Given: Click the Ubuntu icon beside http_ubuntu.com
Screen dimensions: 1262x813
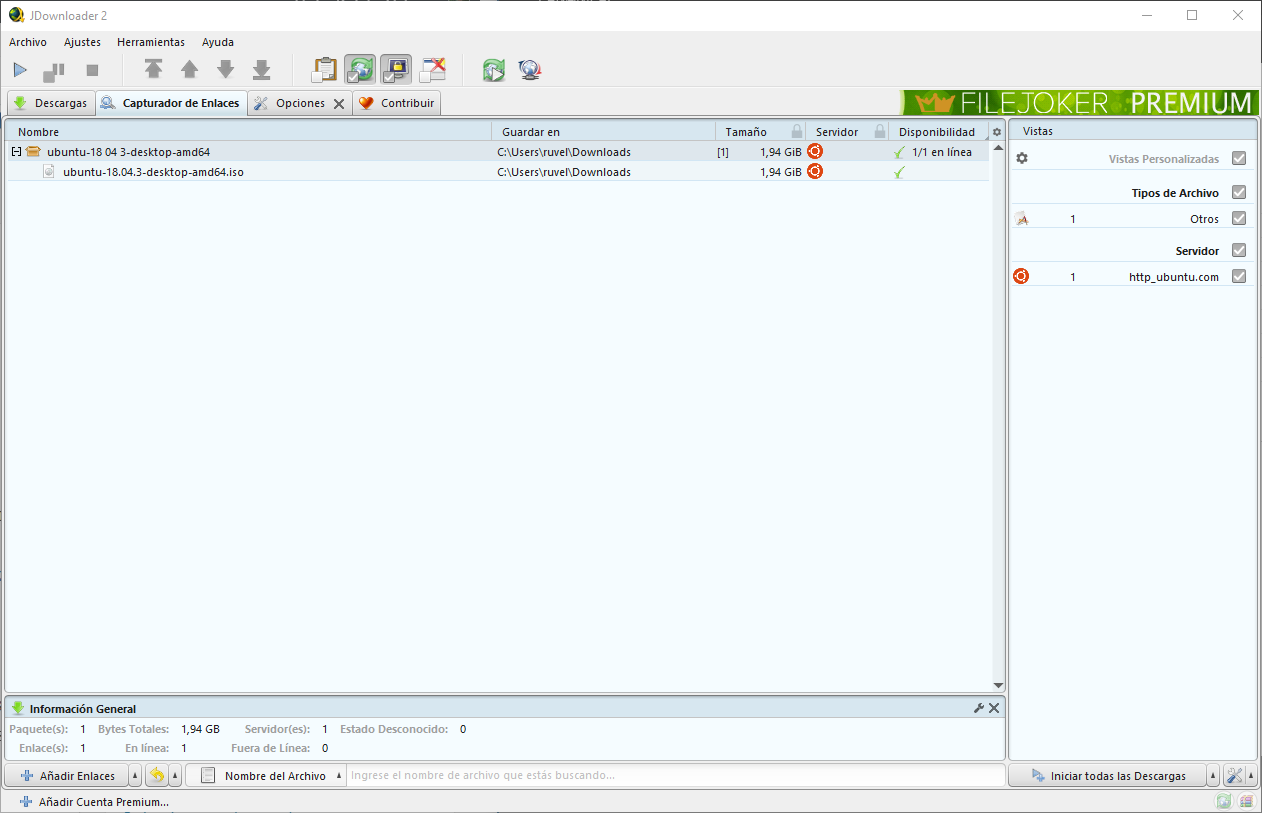Looking at the screenshot, I should pyautogui.click(x=1021, y=277).
